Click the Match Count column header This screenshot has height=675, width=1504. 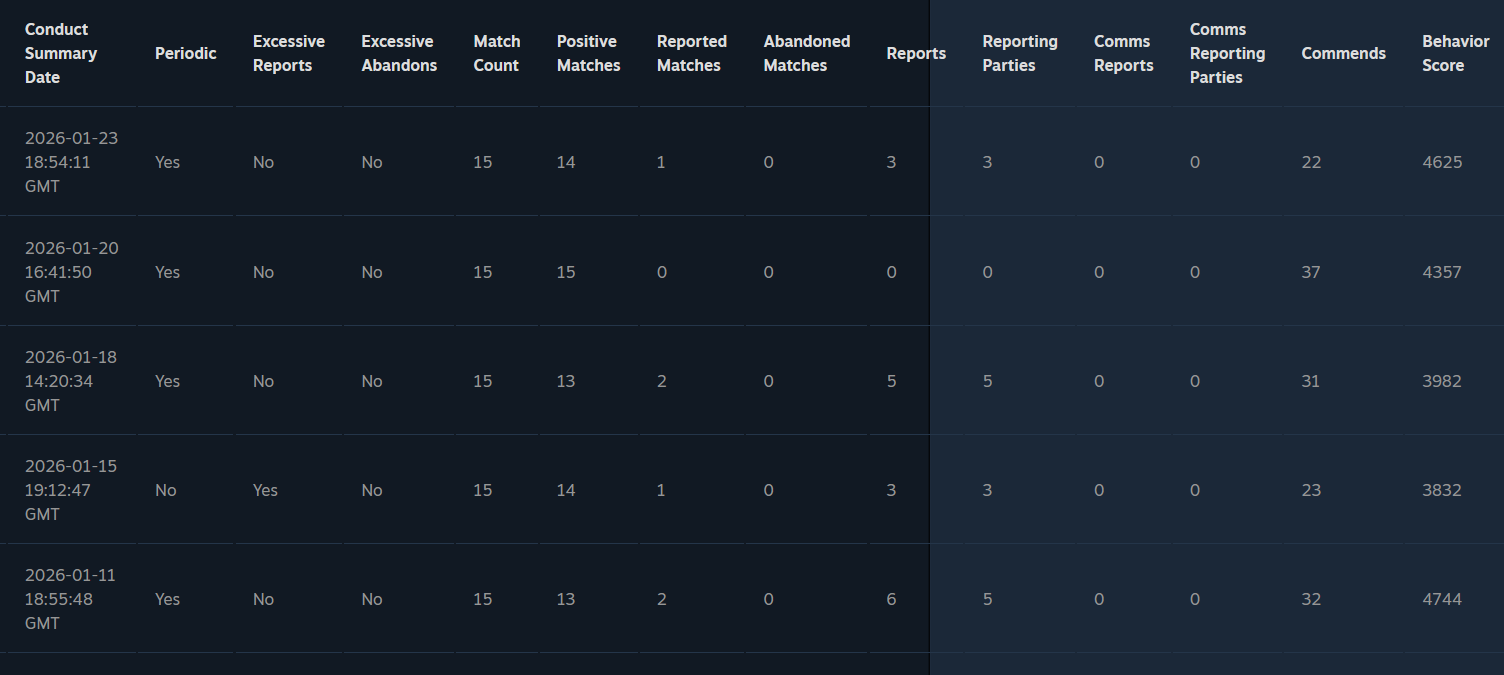pyautogui.click(x=497, y=53)
